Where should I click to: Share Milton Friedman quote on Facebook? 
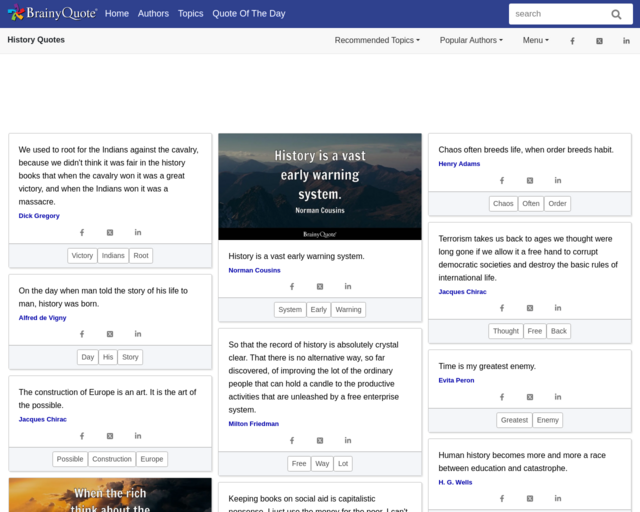click(292, 441)
